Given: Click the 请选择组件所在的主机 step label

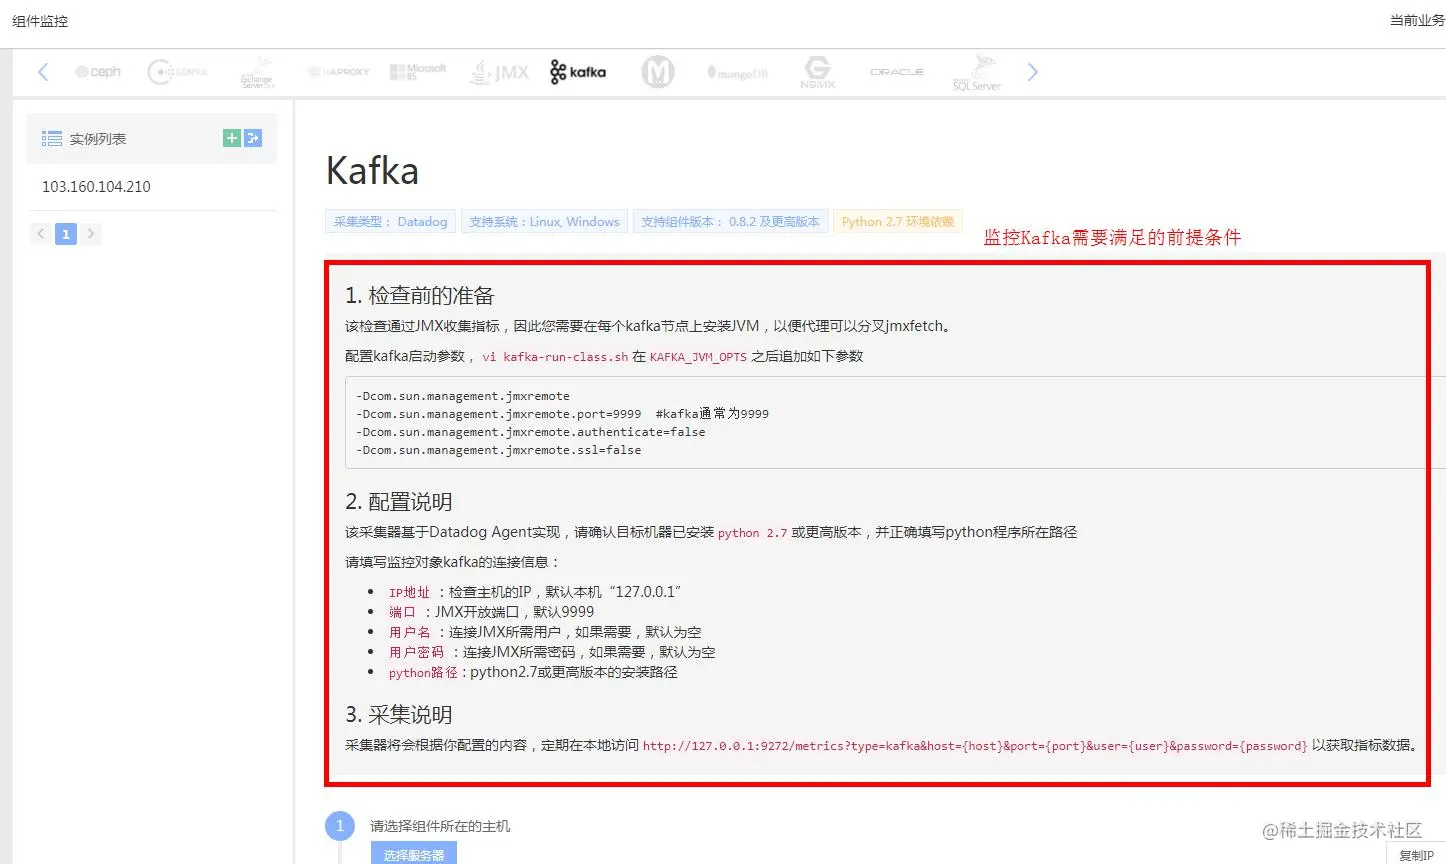Looking at the screenshot, I should point(440,826).
